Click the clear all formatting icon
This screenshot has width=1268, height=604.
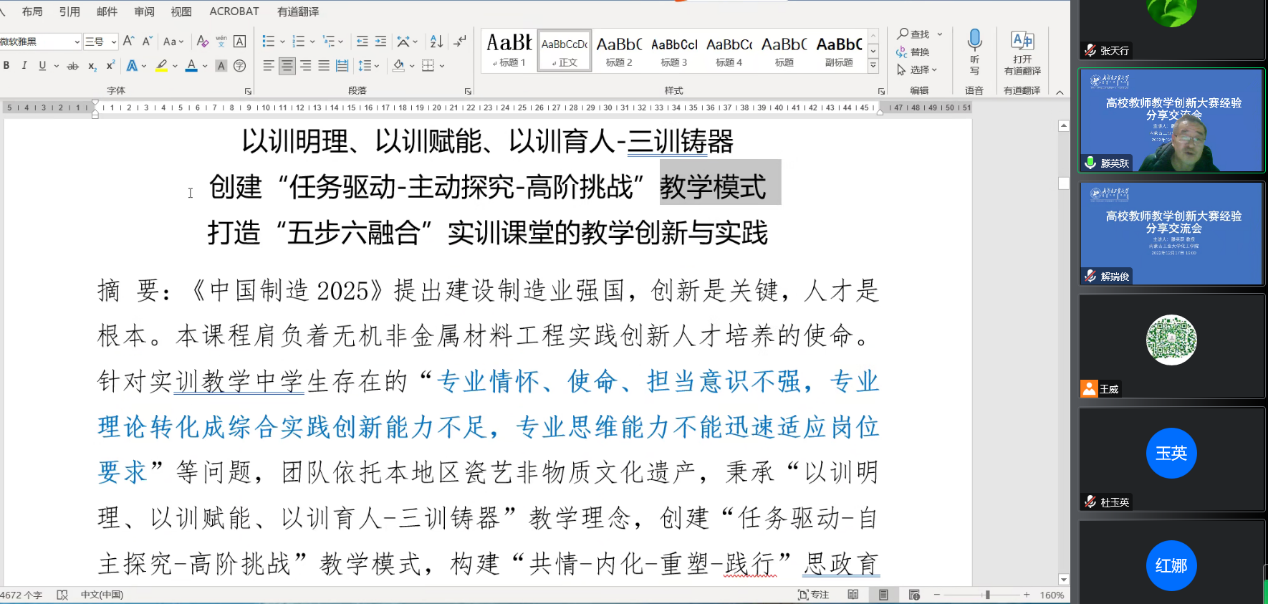203,42
